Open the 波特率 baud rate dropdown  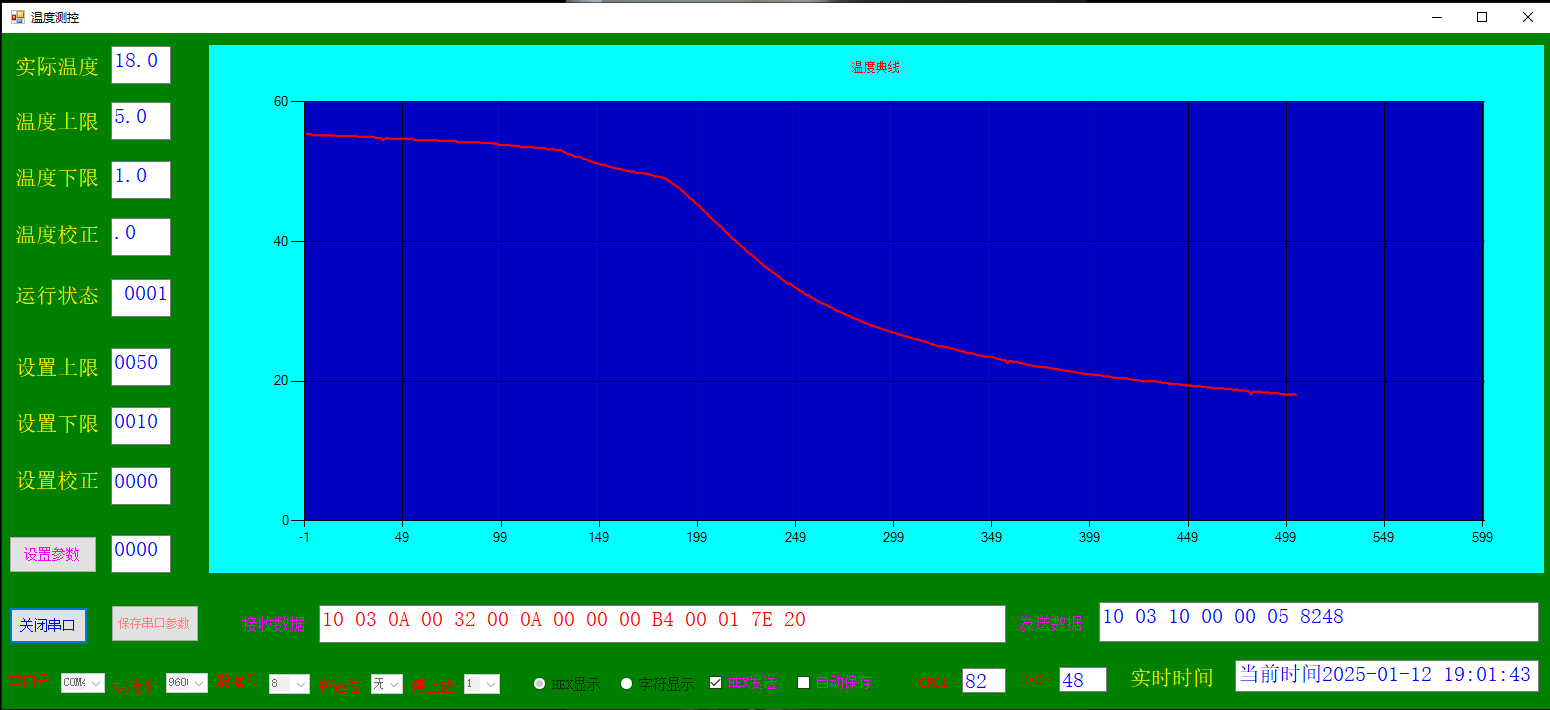(187, 683)
